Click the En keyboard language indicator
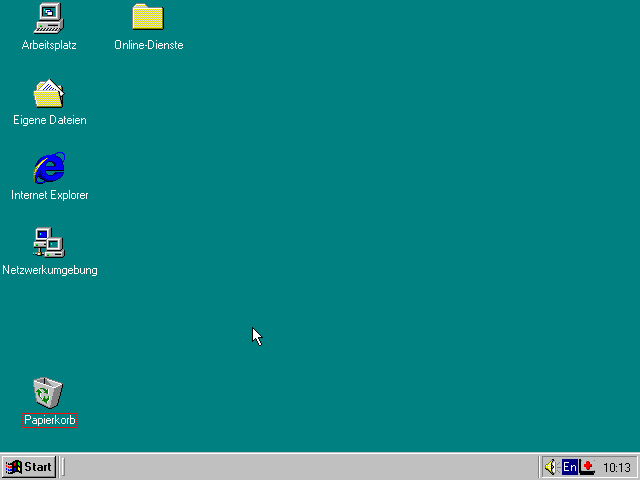Screen dimensions: 640x480 click(x=570, y=467)
